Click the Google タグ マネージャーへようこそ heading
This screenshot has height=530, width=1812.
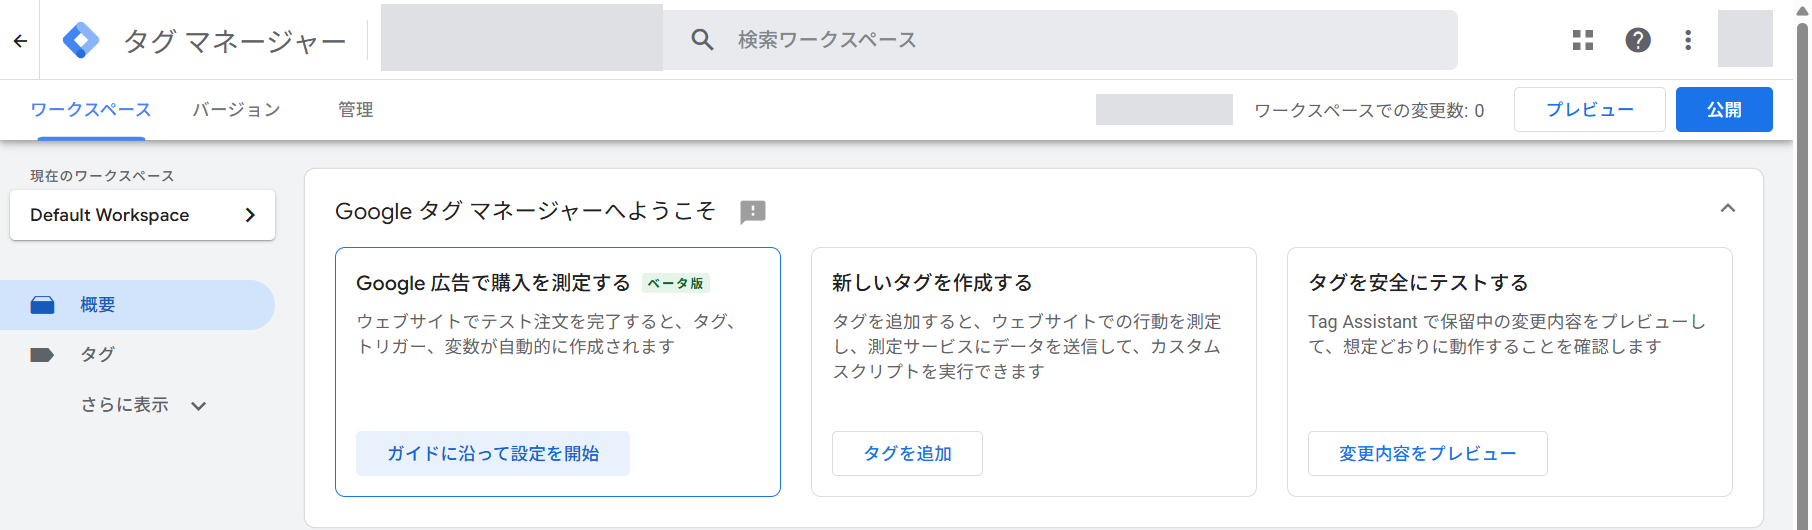525,211
